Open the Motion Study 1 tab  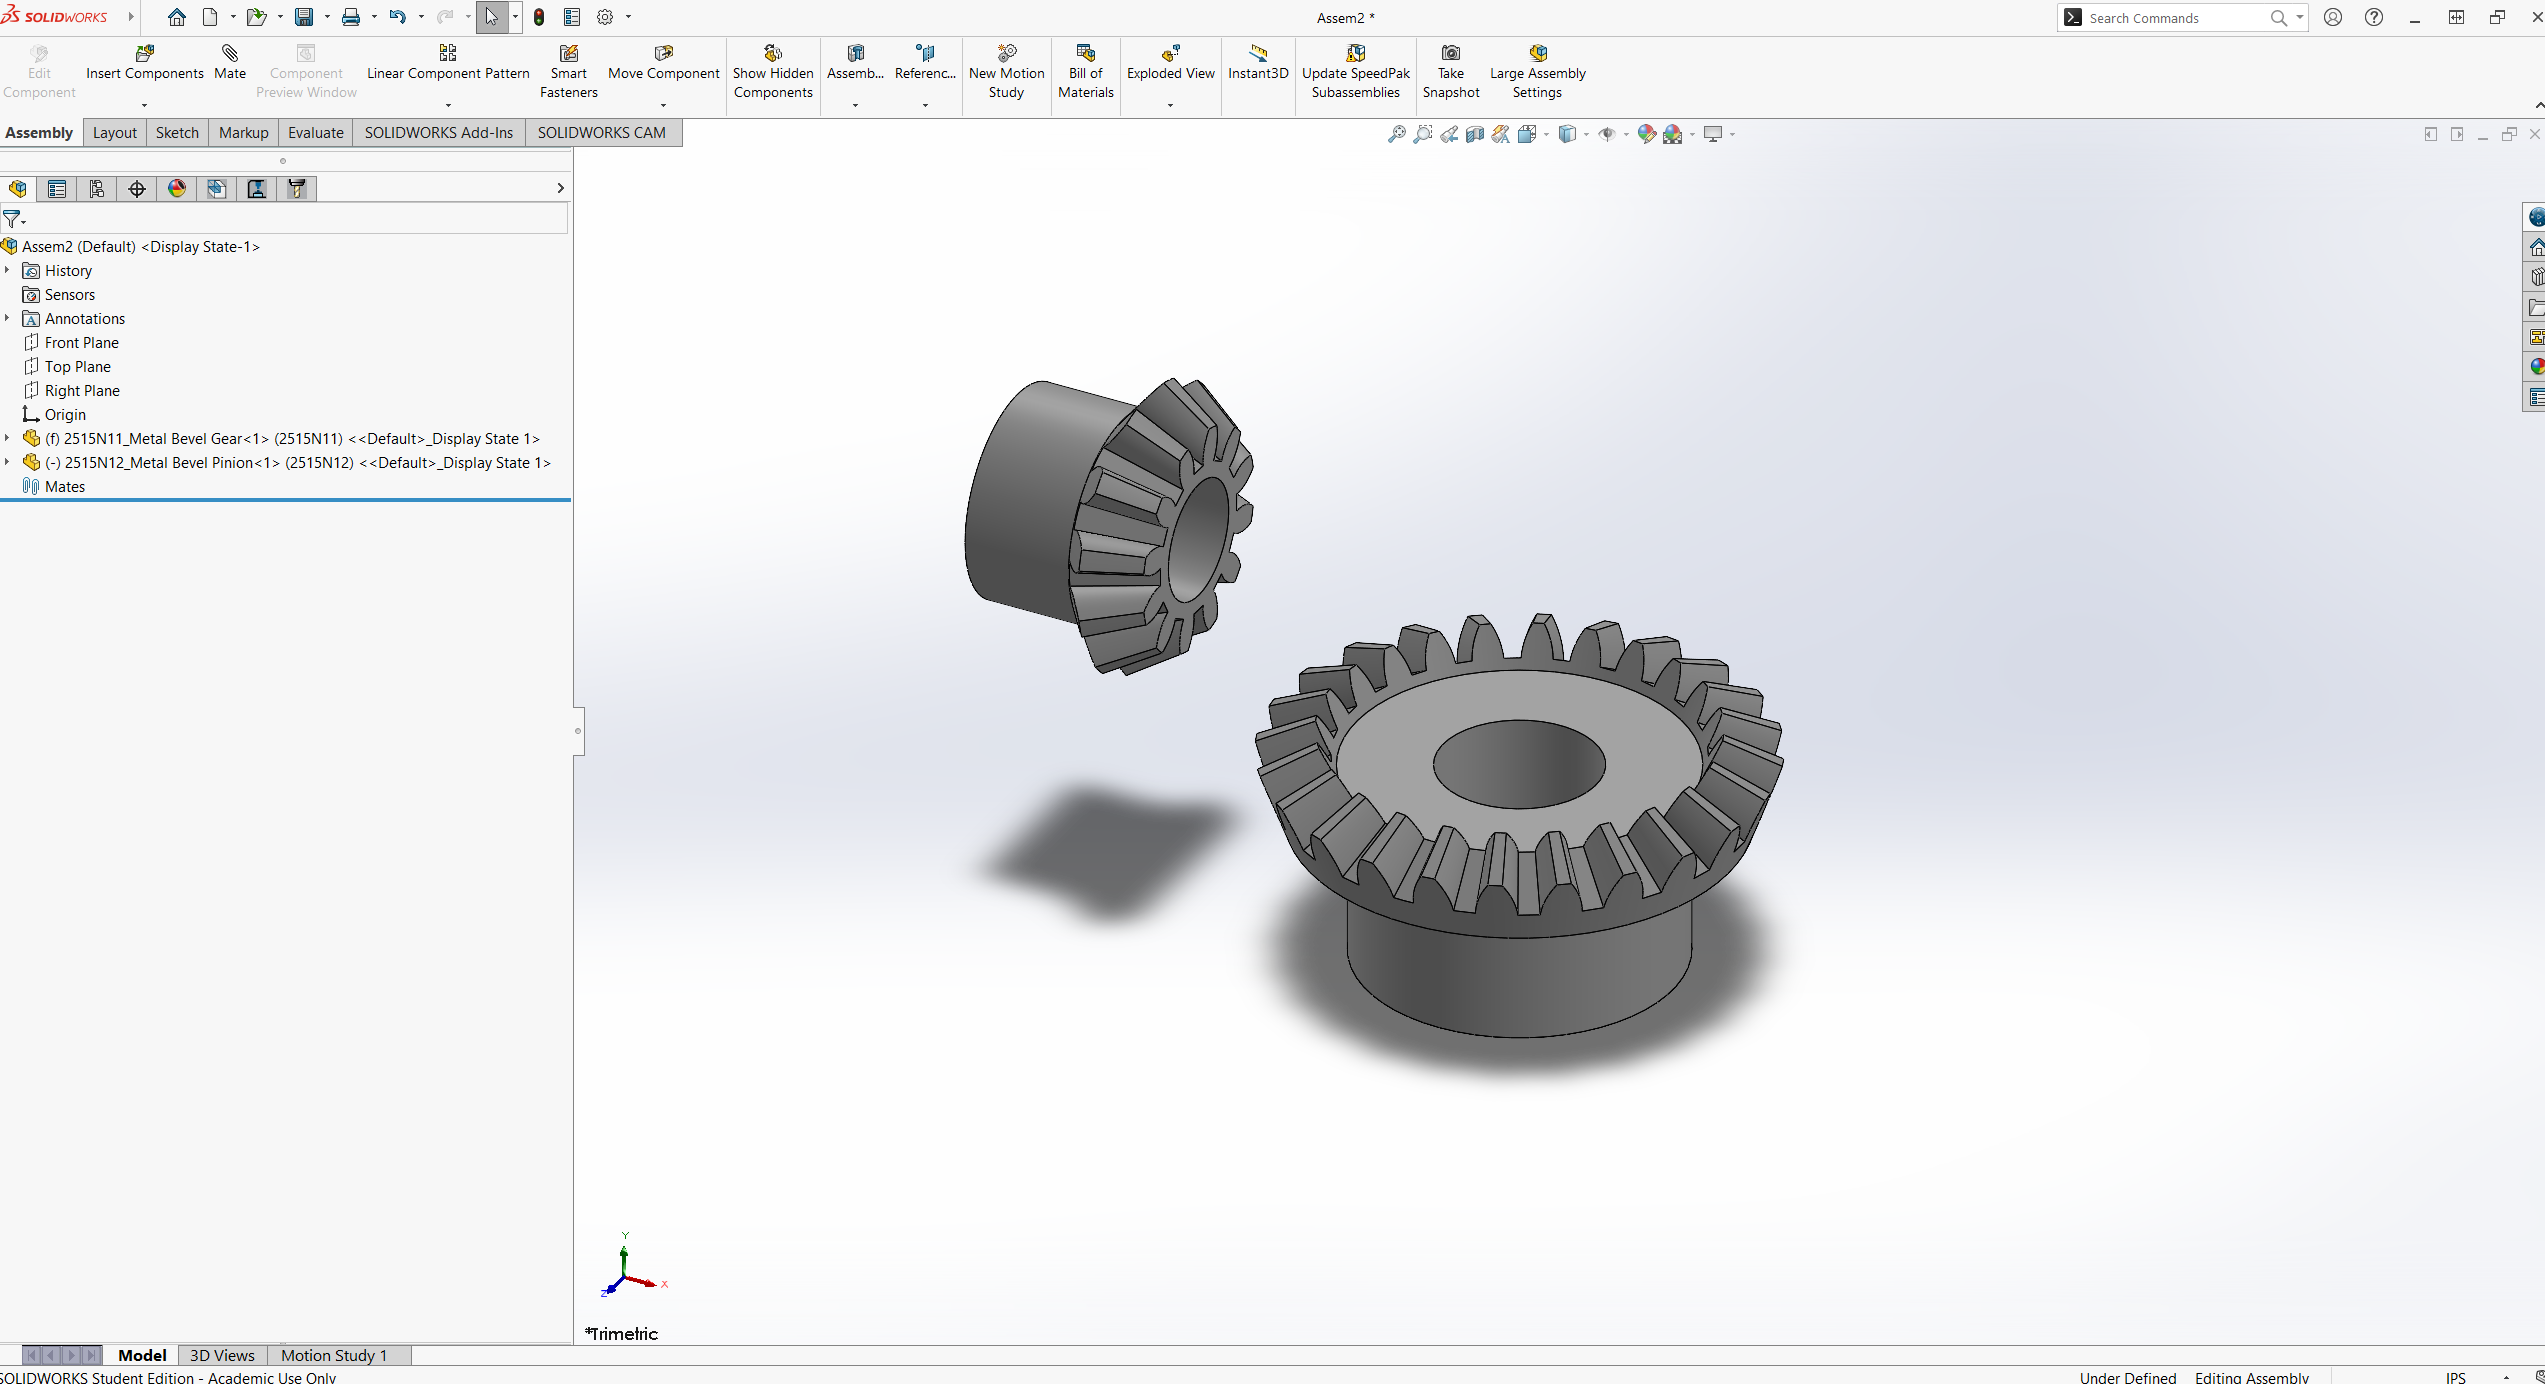pyautogui.click(x=333, y=1355)
